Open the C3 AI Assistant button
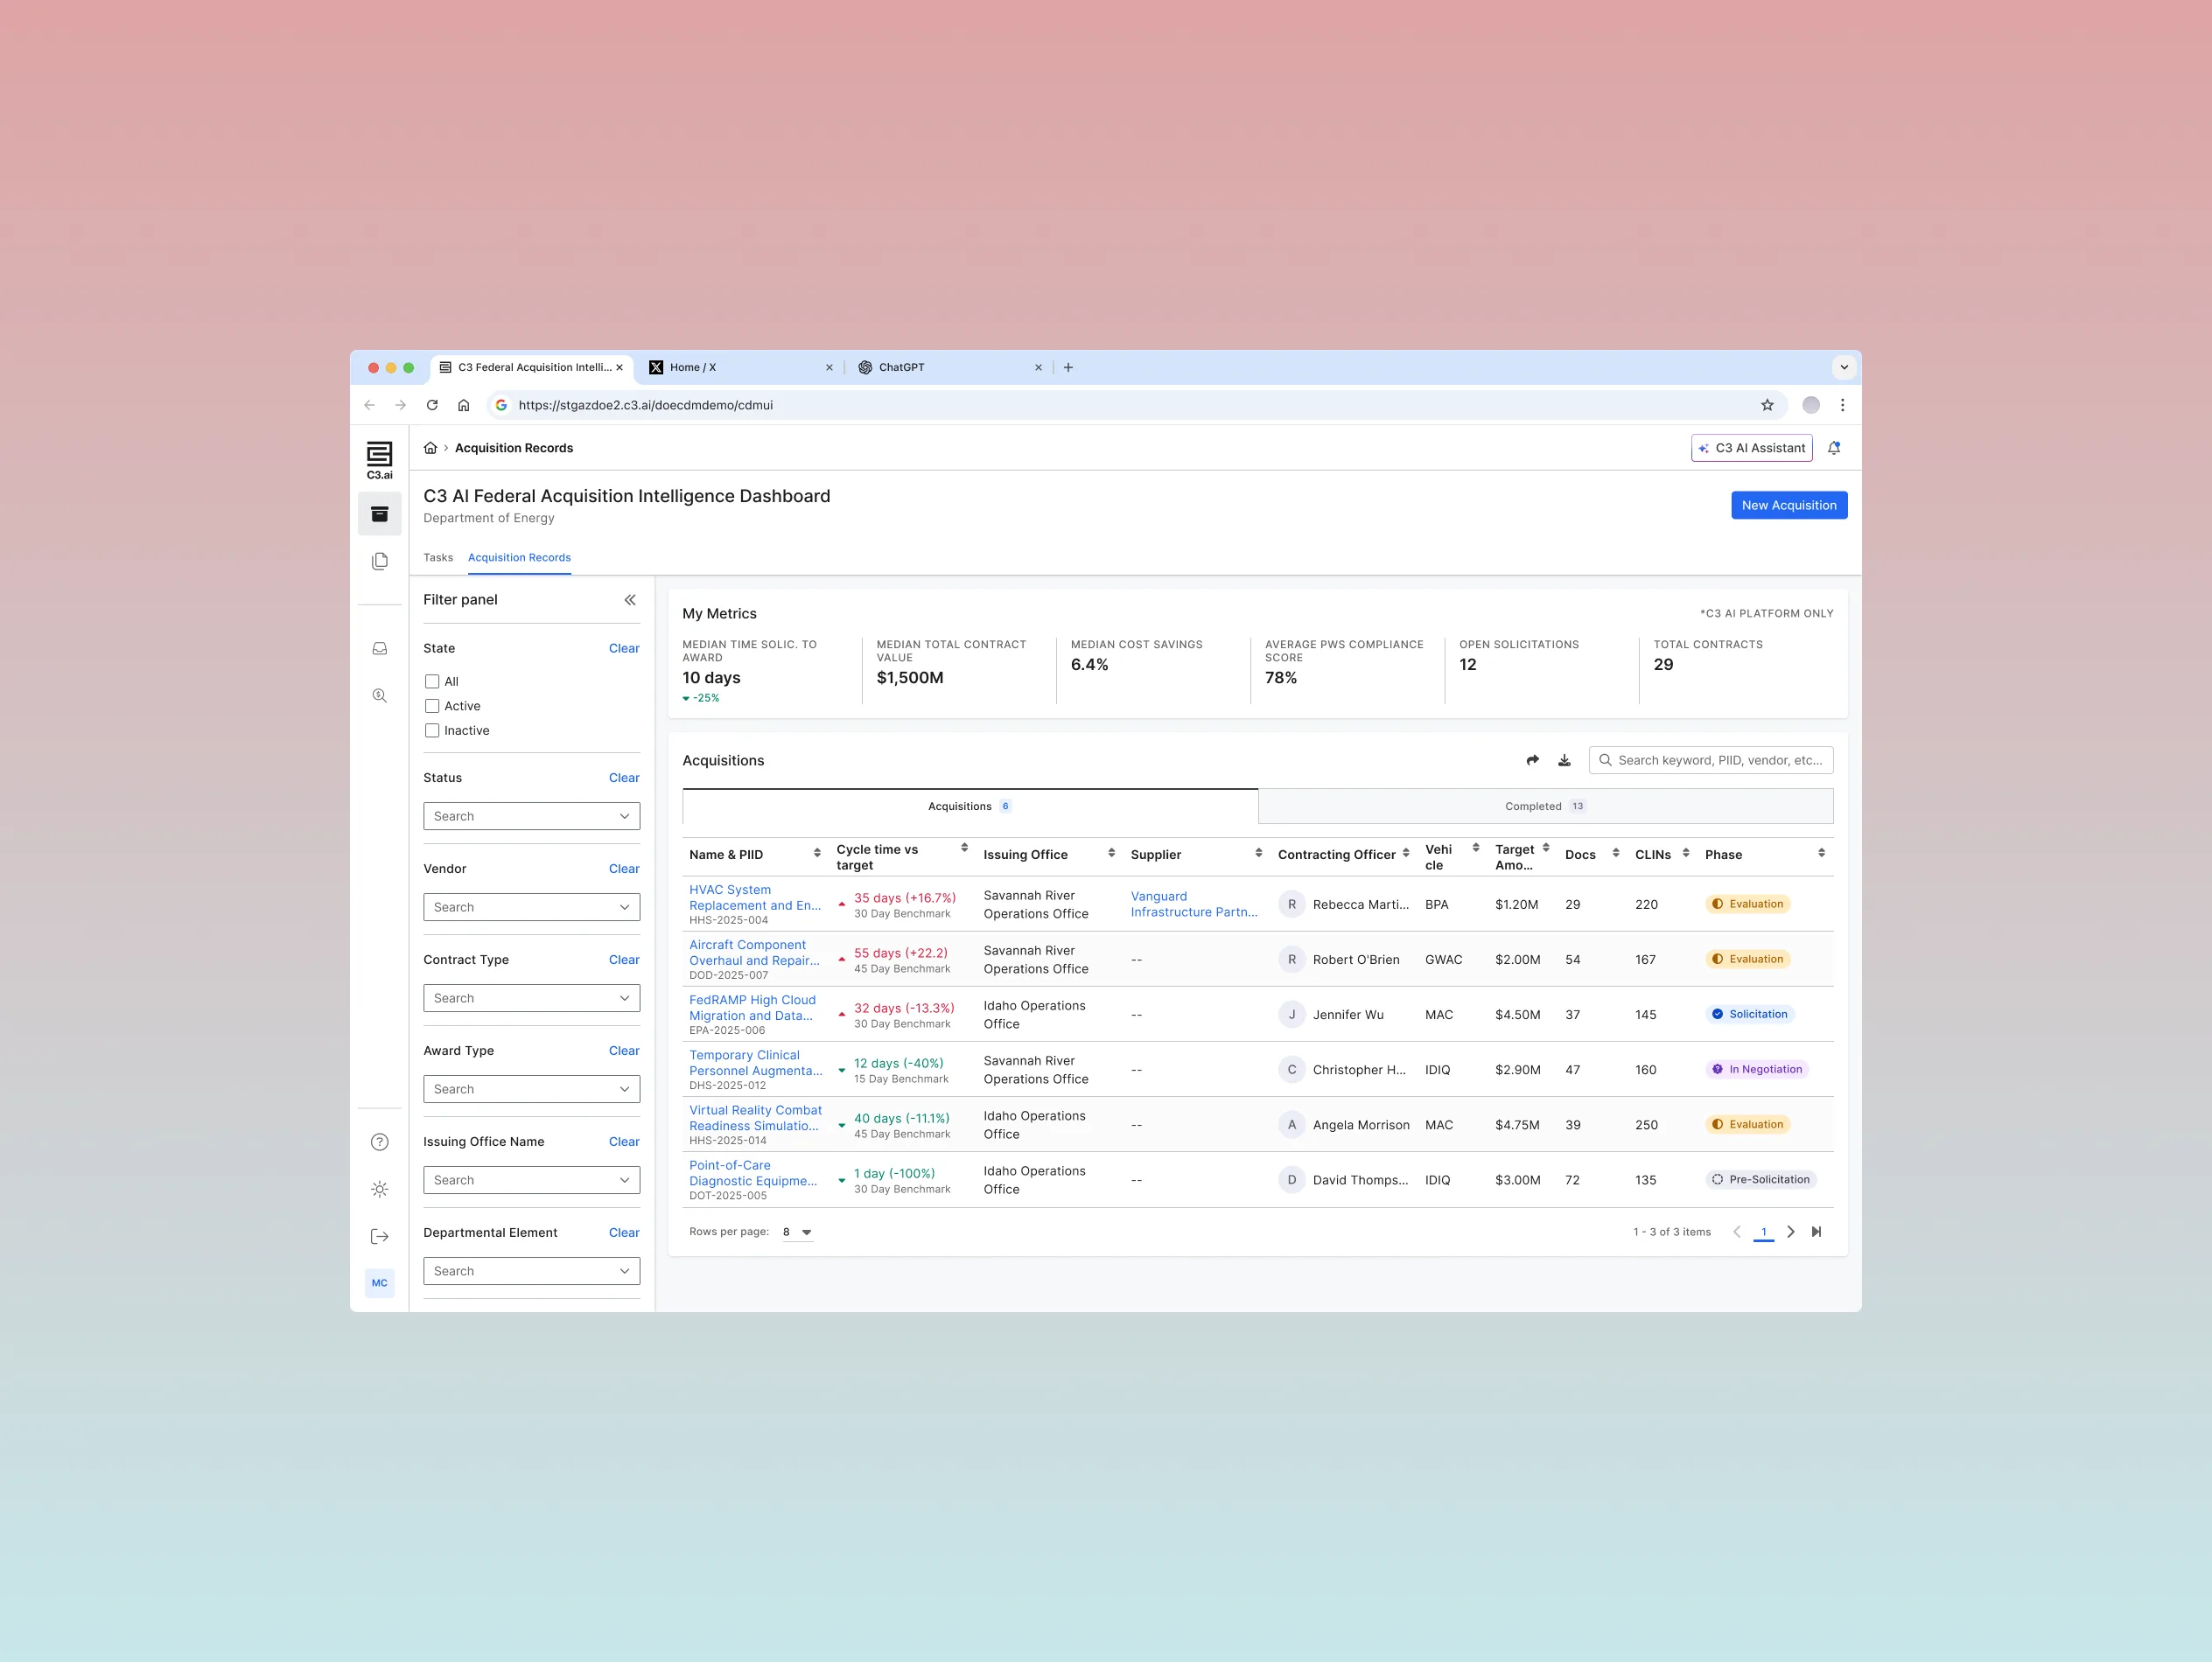 coord(1751,448)
